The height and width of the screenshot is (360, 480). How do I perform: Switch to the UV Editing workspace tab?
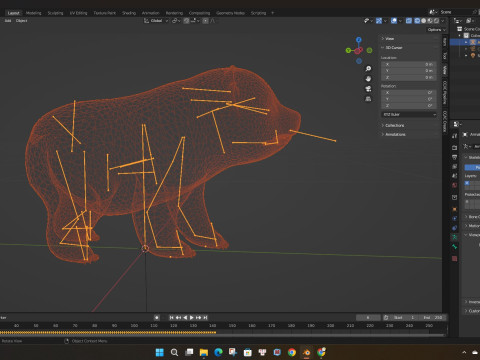point(78,13)
